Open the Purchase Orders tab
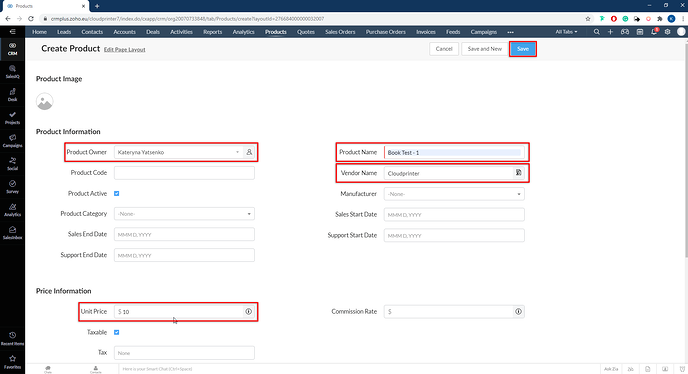 (x=386, y=32)
